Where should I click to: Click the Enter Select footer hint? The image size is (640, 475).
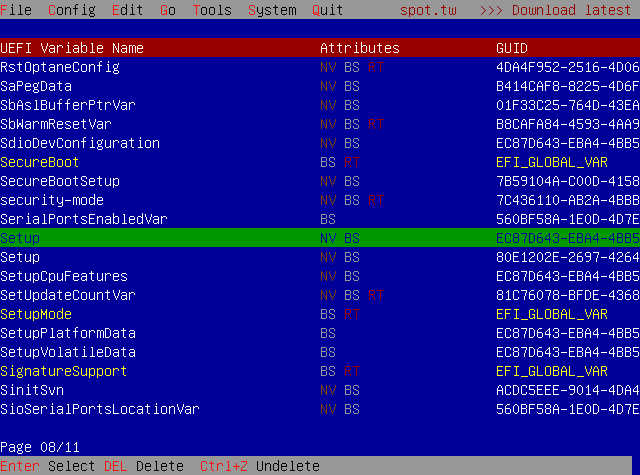[x=48, y=466]
